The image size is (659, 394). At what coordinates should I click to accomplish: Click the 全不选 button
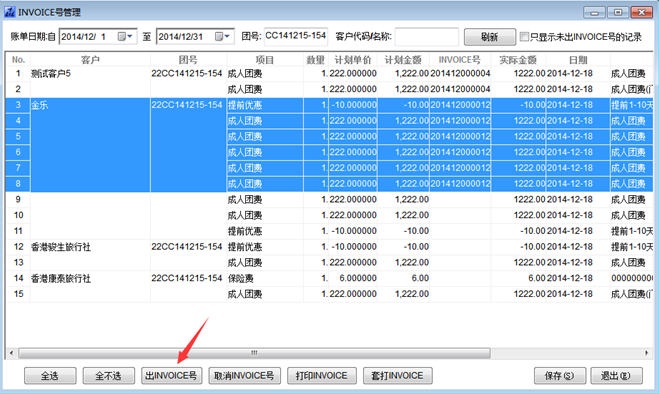click(x=108, y=375)
